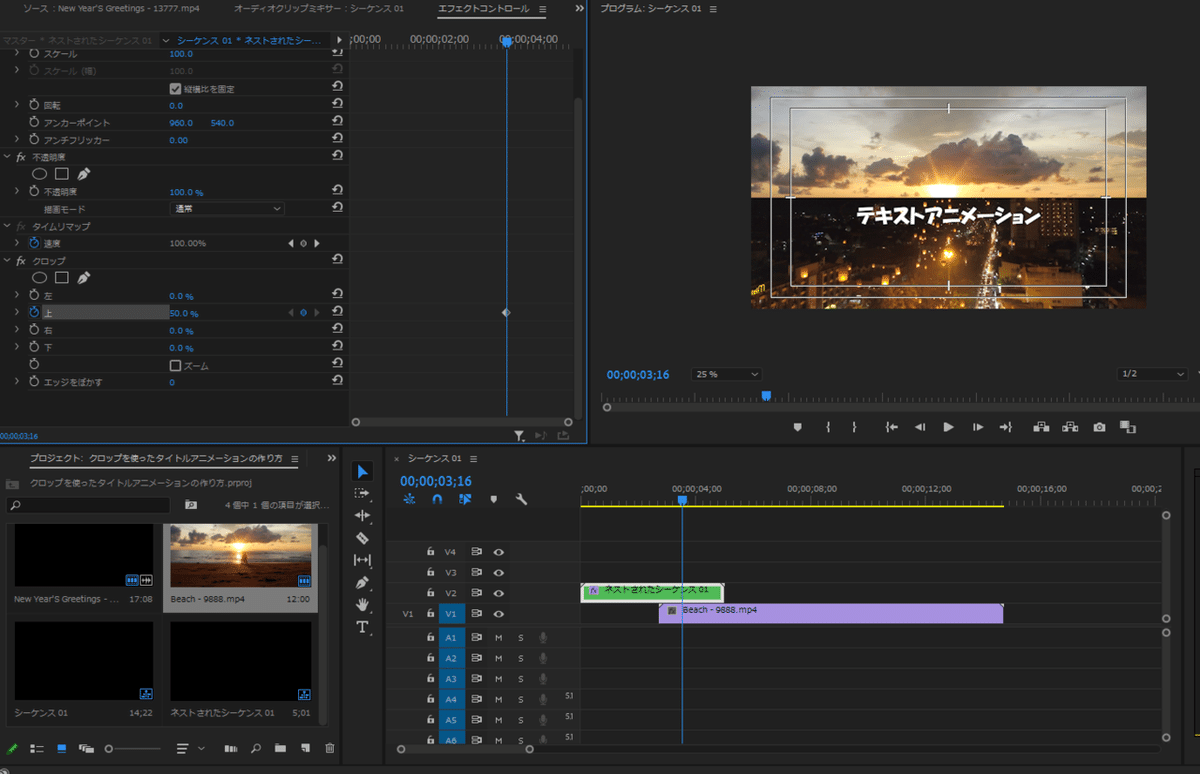Click the Export Frame camera icon
The image size is (1200, 774).
(x=1099, y=427)
